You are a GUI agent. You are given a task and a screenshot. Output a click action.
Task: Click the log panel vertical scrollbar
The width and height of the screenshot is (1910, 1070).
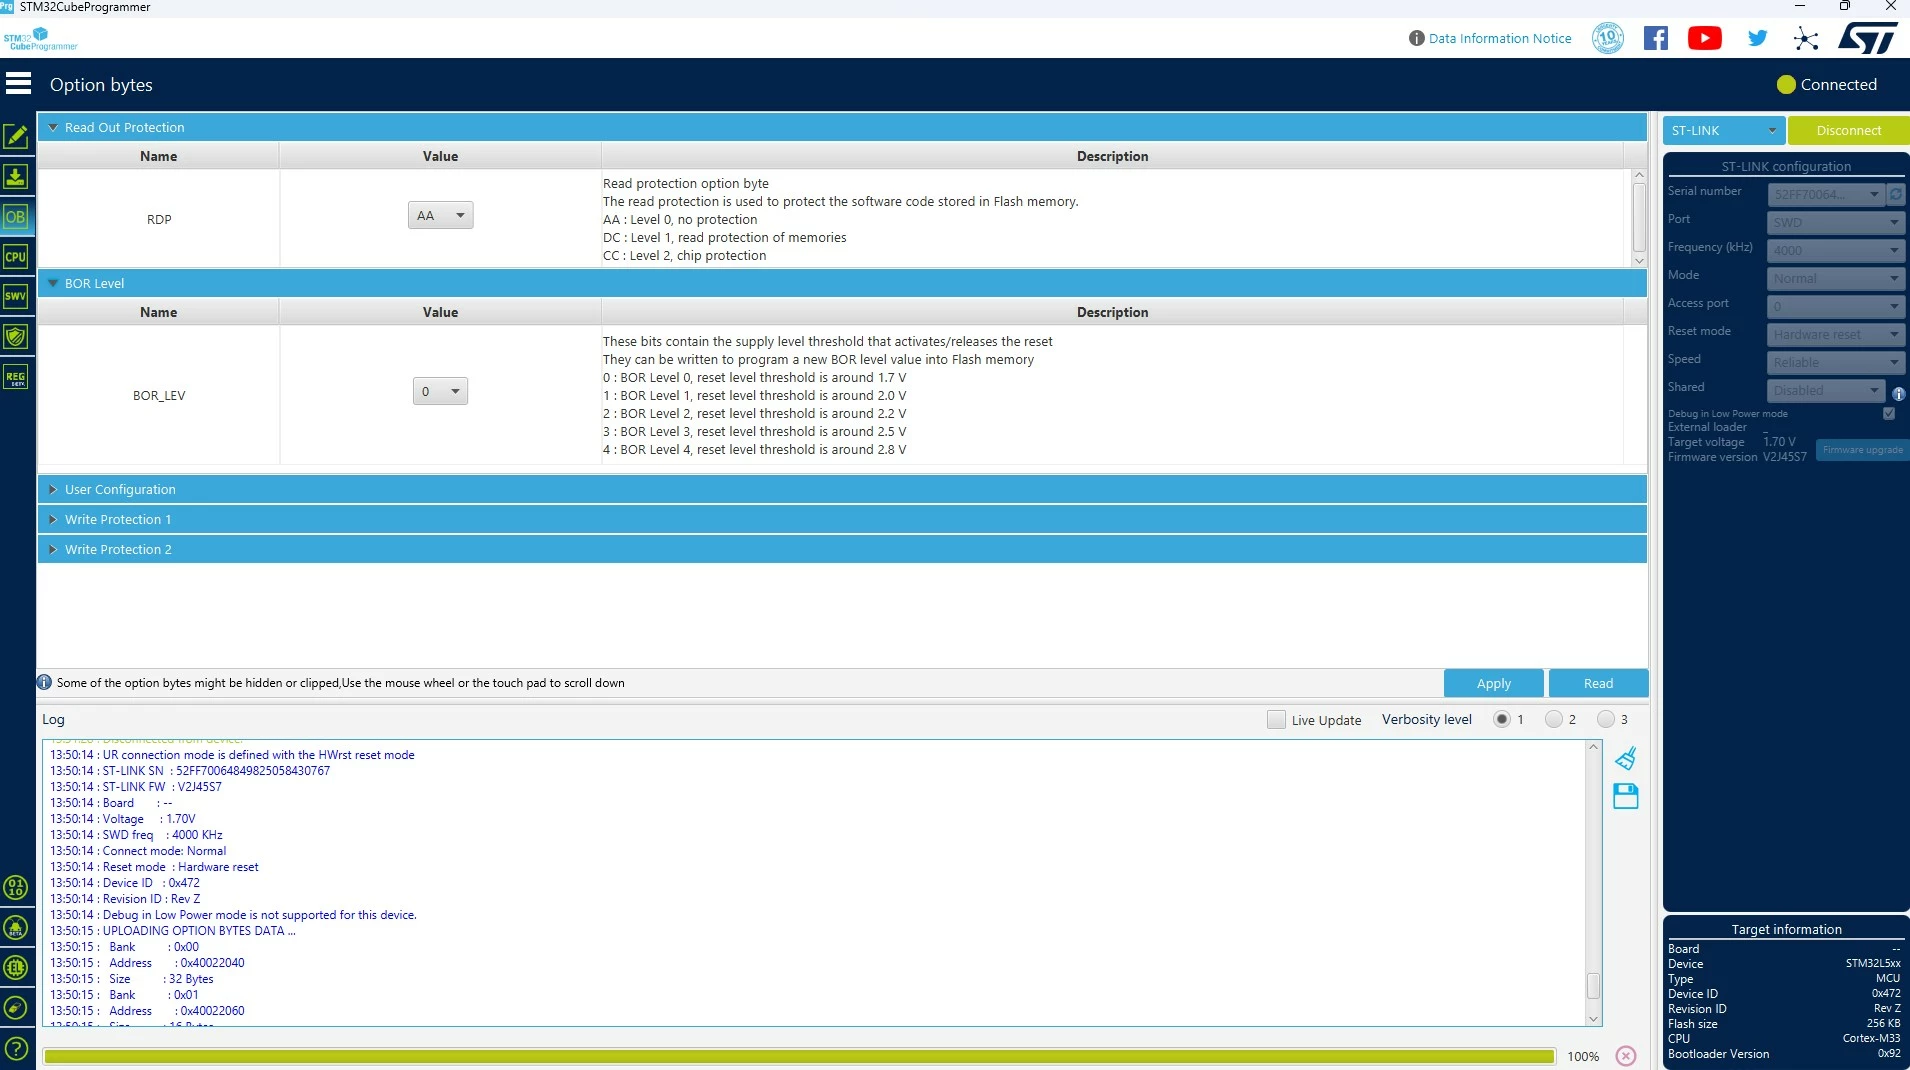(x=1594, y=883)
